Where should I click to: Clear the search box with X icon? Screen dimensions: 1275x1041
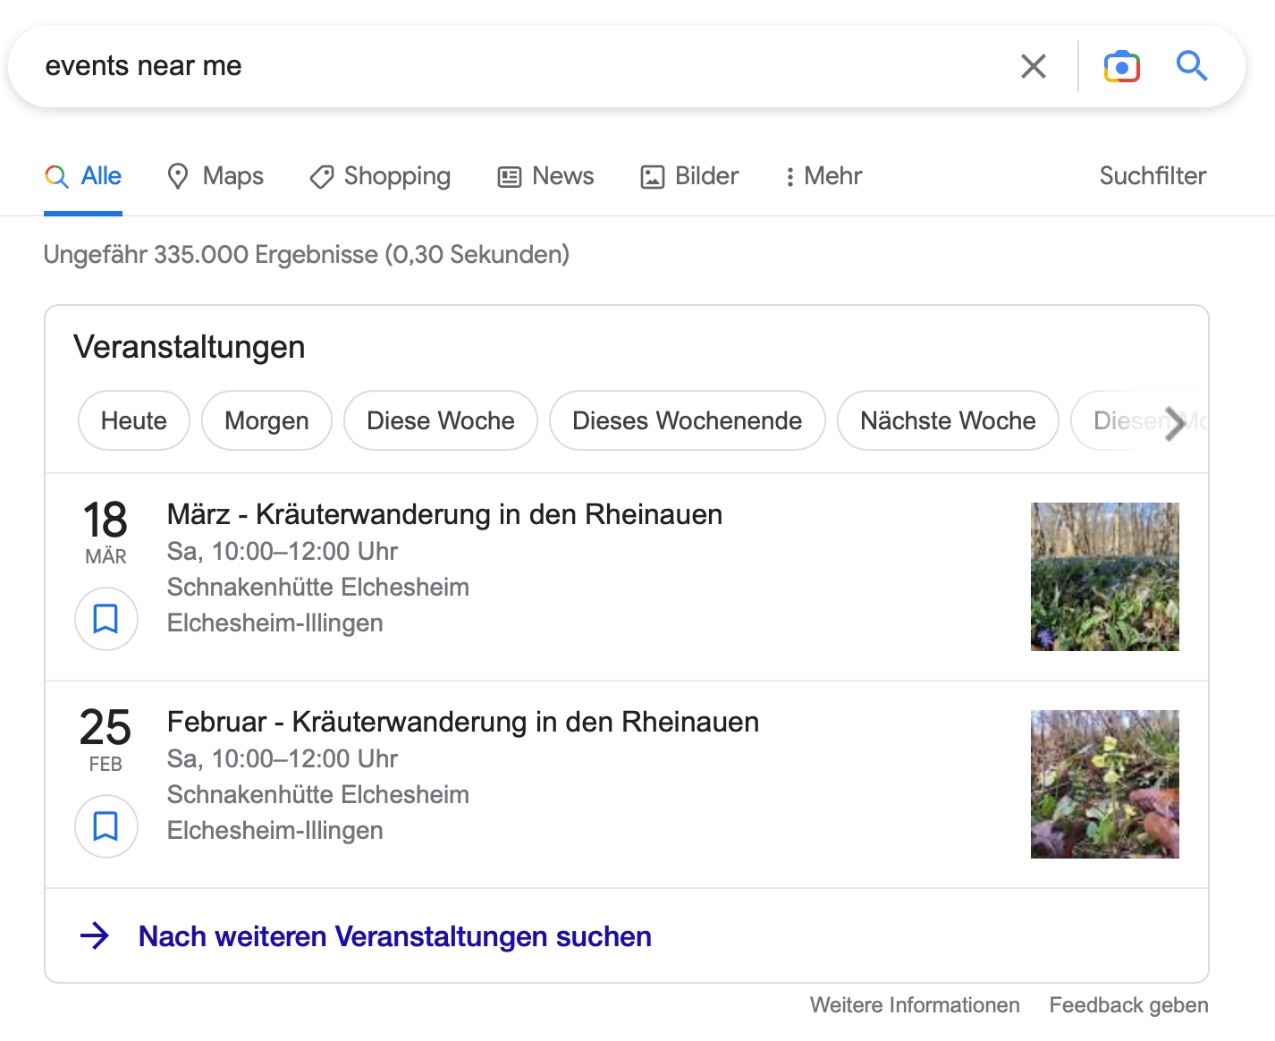[x=1033, y=66]
